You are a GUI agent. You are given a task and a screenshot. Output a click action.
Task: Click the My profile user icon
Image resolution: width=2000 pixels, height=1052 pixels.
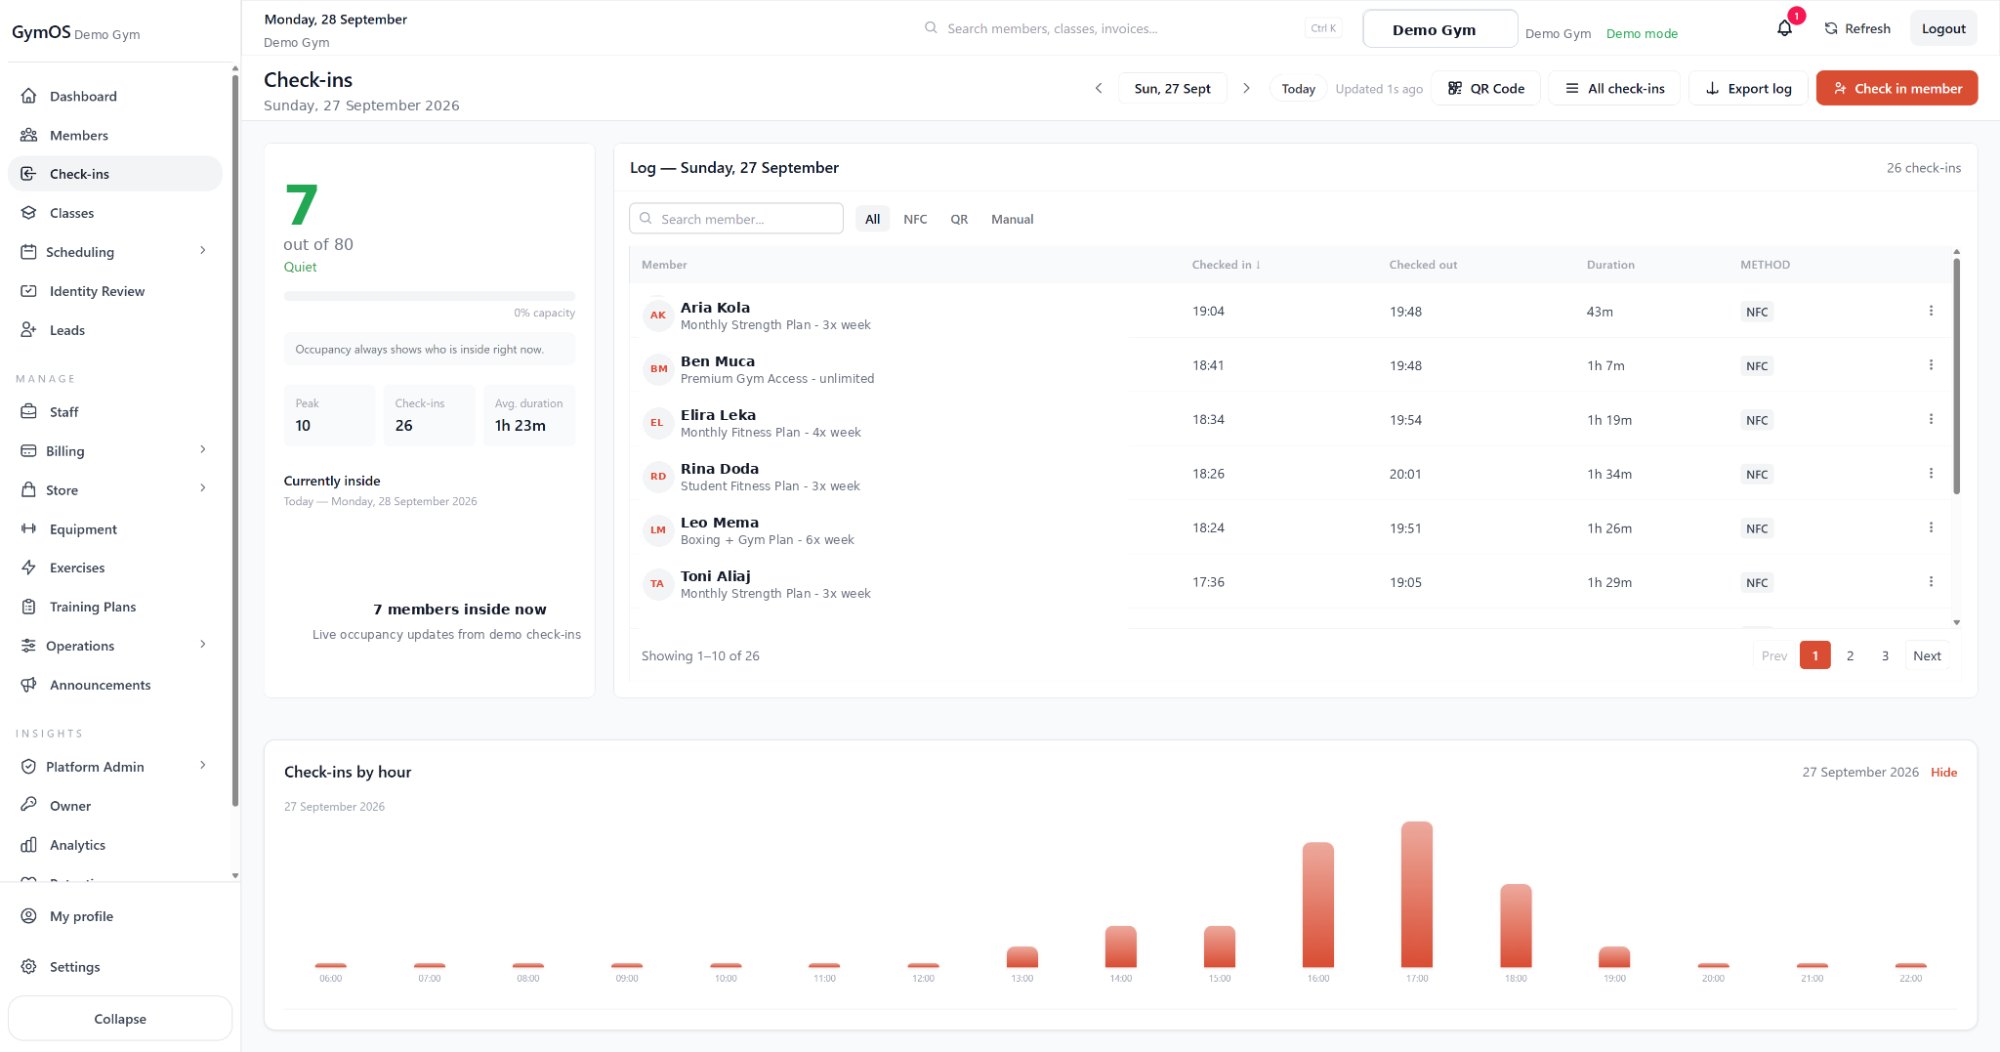(29, 916)
